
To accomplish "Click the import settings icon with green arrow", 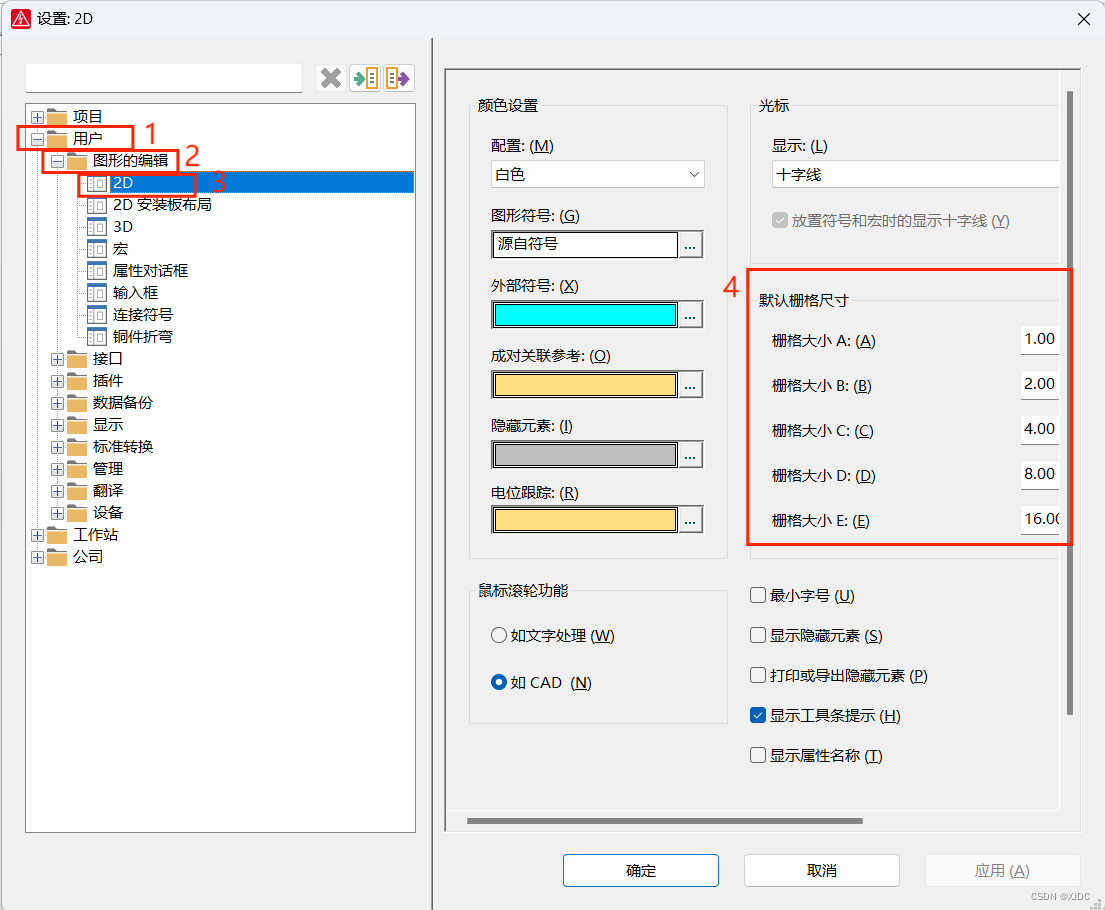I will click(365, 78).
